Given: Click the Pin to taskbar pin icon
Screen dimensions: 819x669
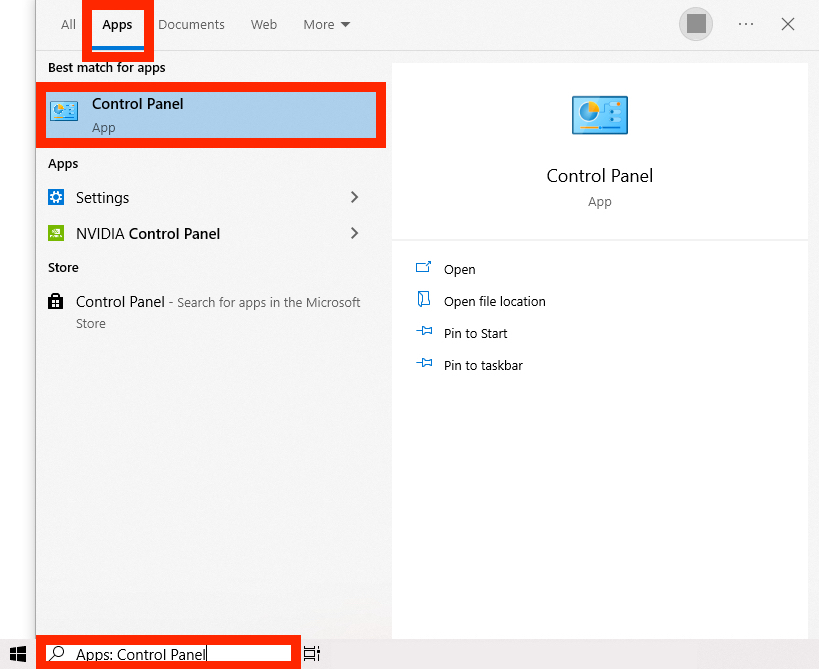Looking at the screenshot, I should pyautogui.click(x=424, y=362).
